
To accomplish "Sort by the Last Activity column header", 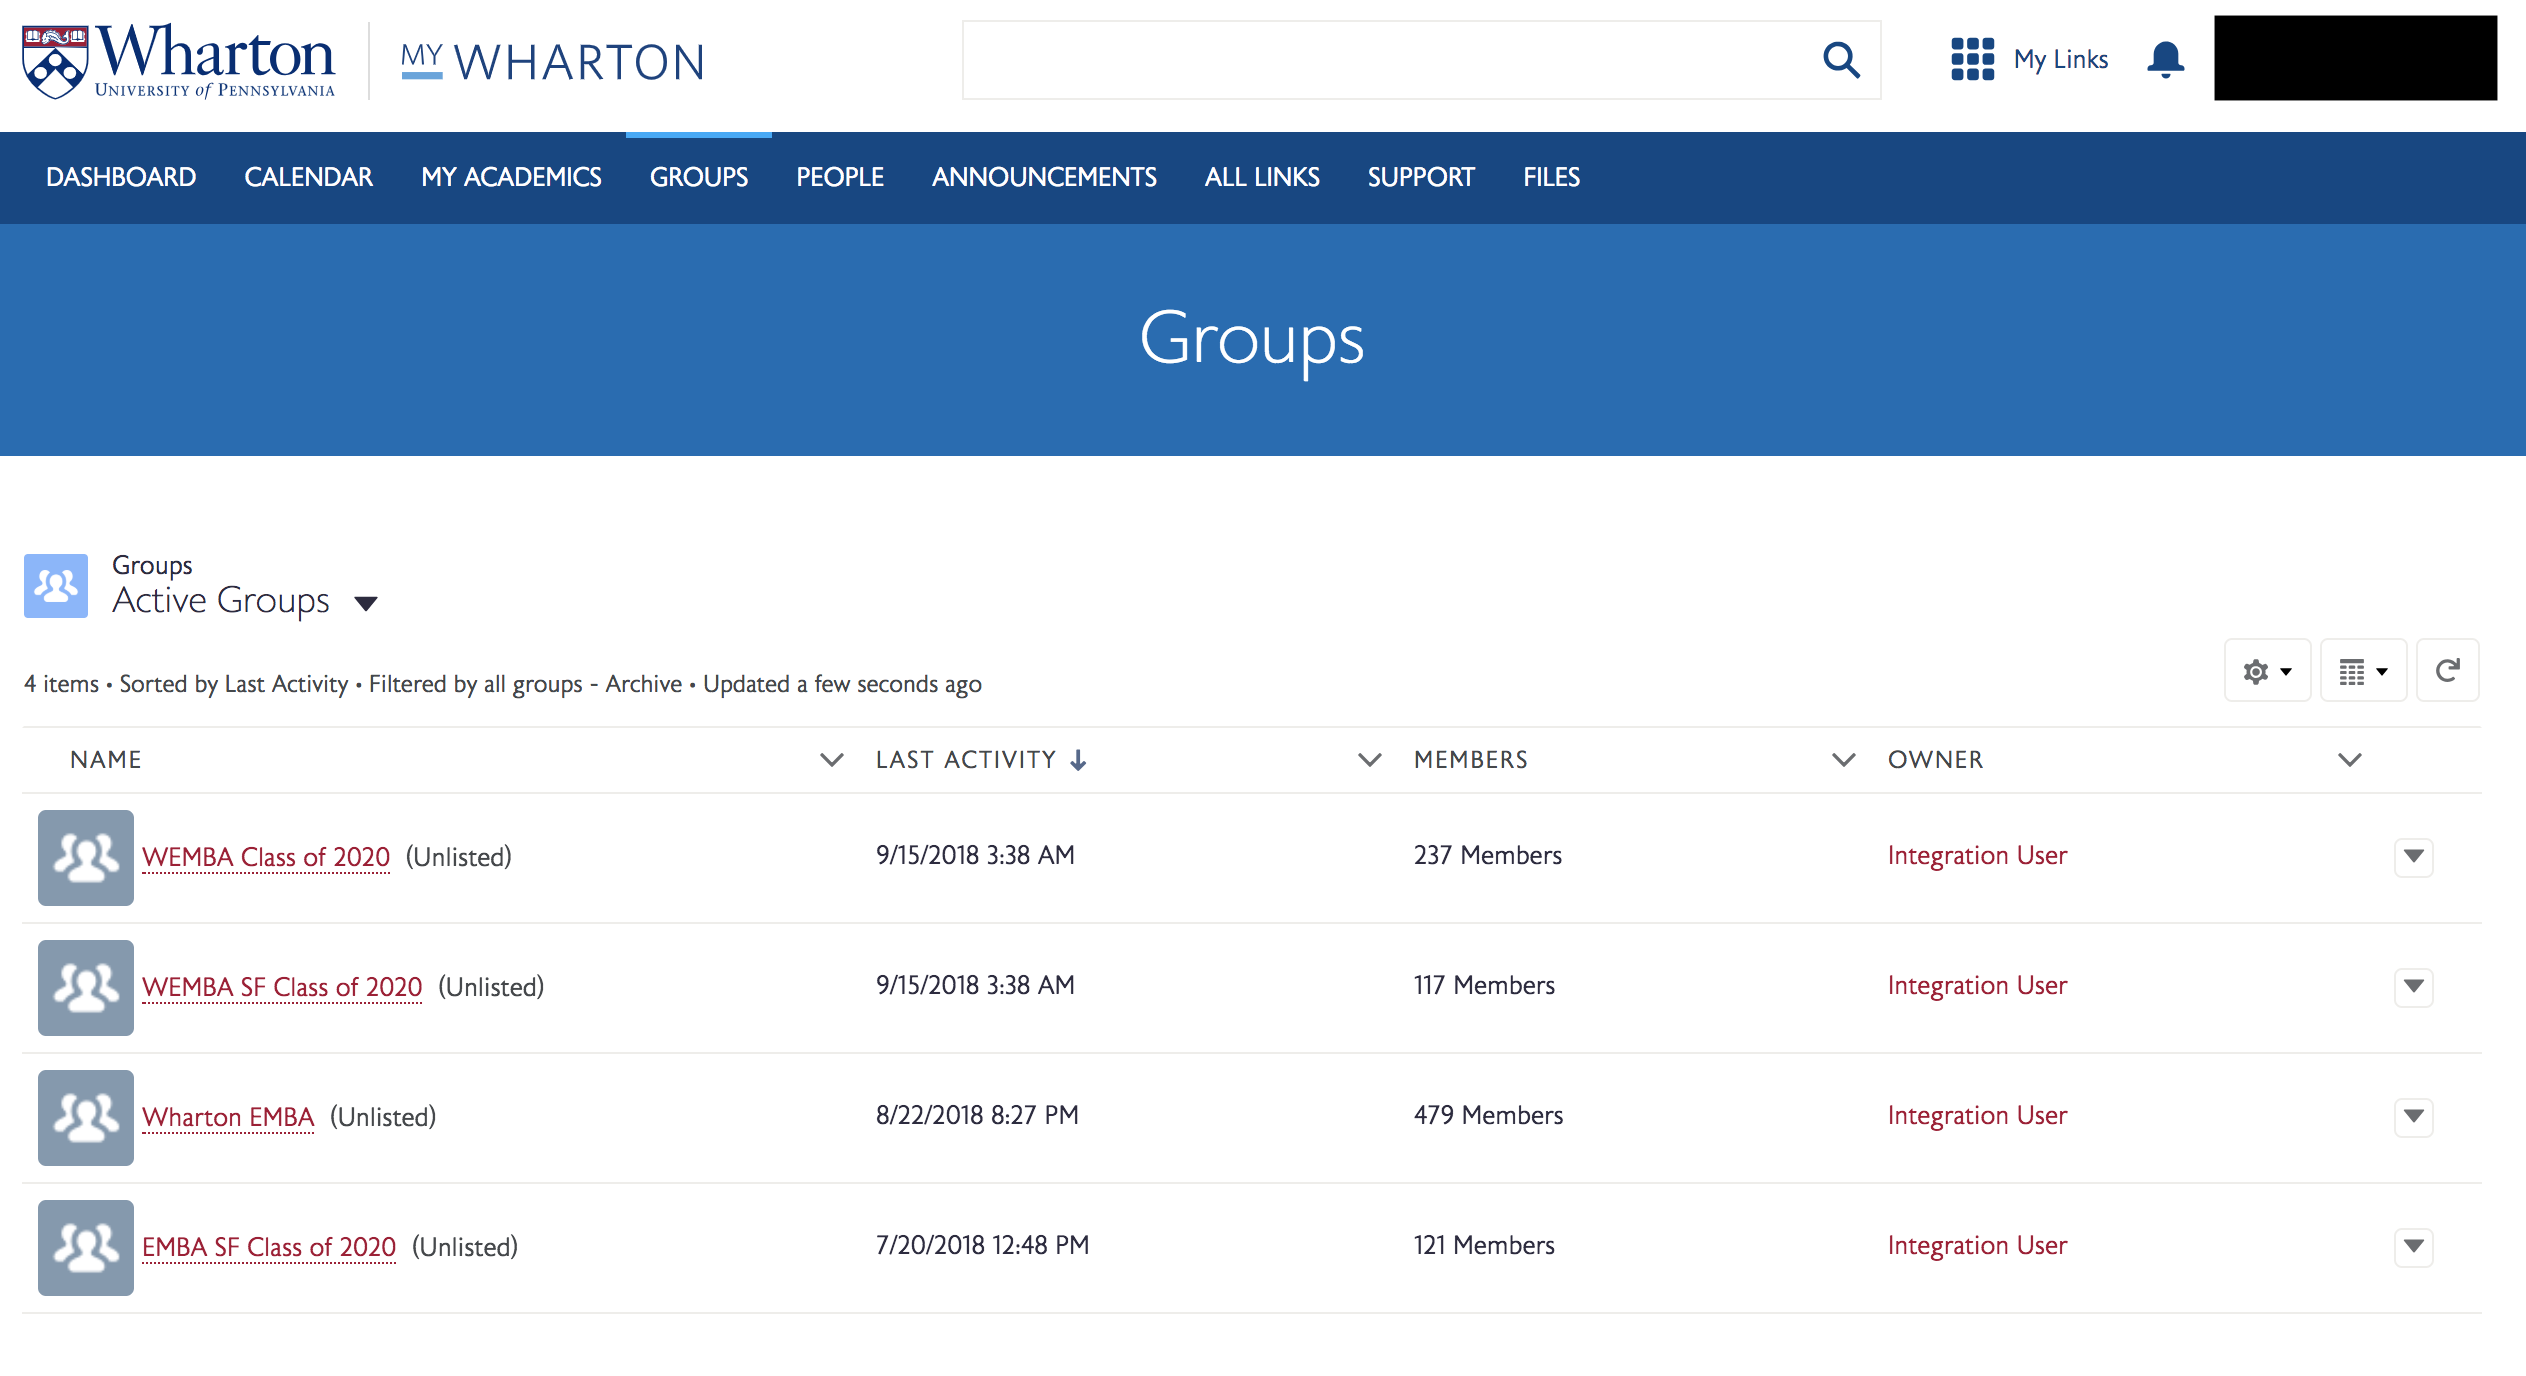I will pyautogui.click(x=966, y=760).
